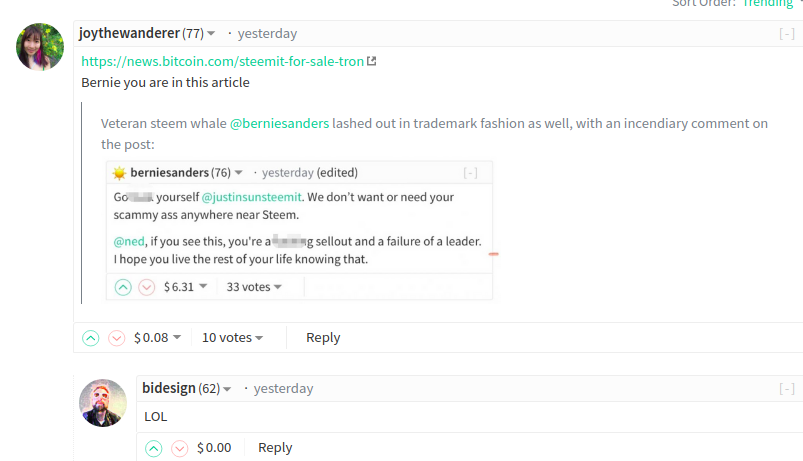Upvote joythewanderer's comment
The image size is (803, 461).
click(91, 338)
